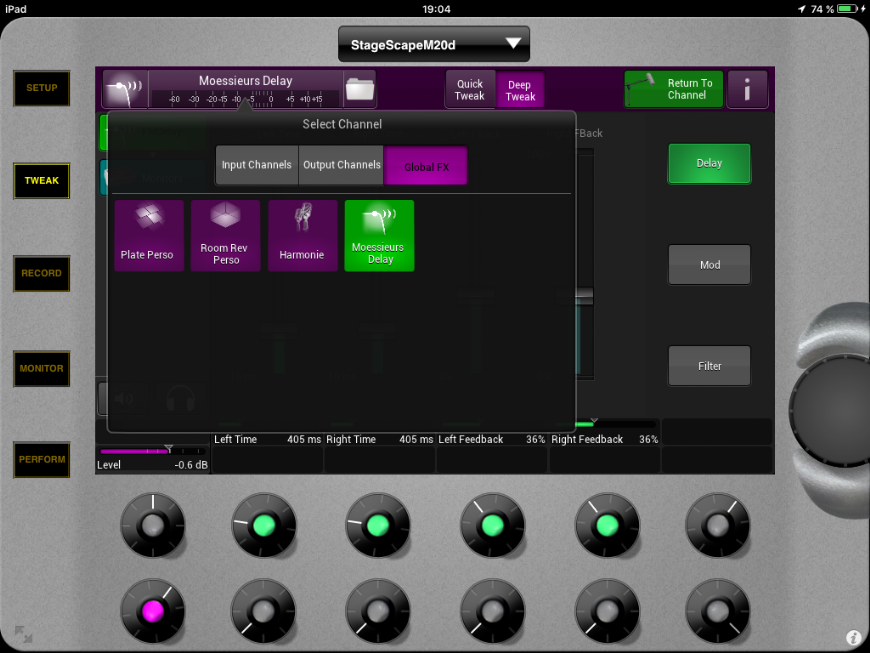Screen dimensions: 870x653
Task: Expand the StageScapeM20d device dropdown
Action: pyautogui.click(x=433, y=44)
